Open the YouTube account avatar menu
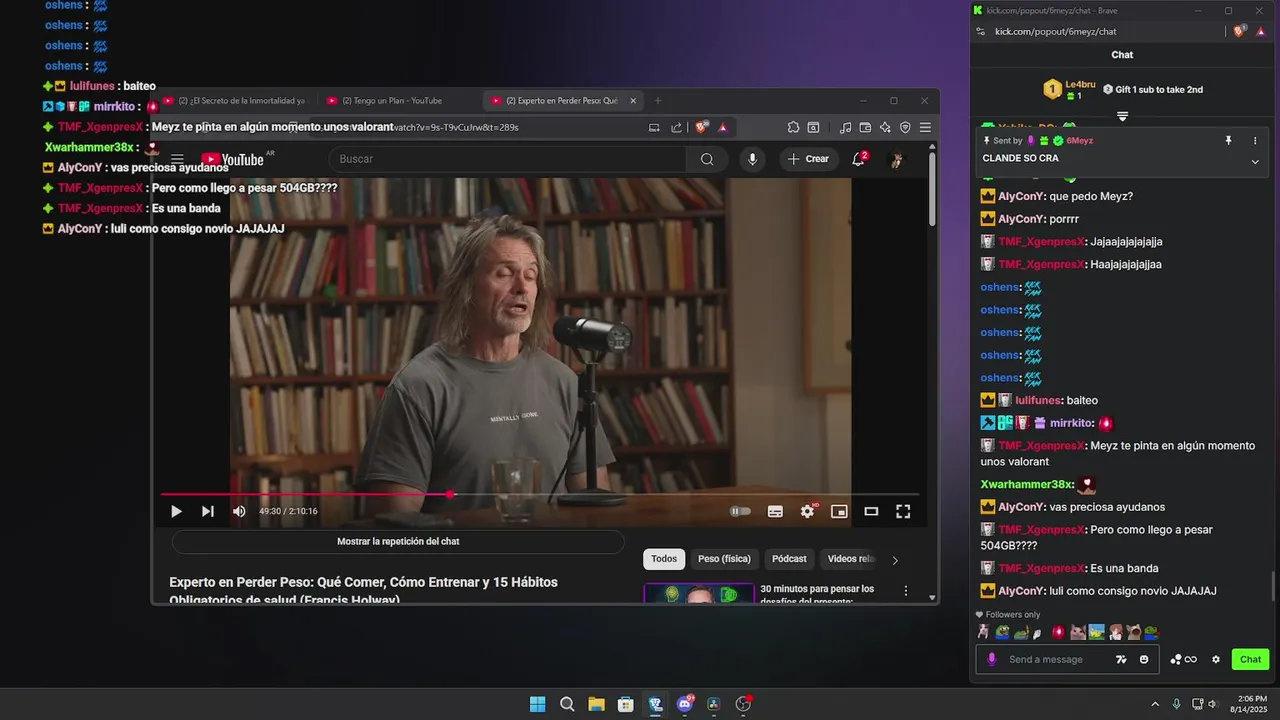Screen dimensions: 1280x720 pyautogui.click(x=897, y=159)
